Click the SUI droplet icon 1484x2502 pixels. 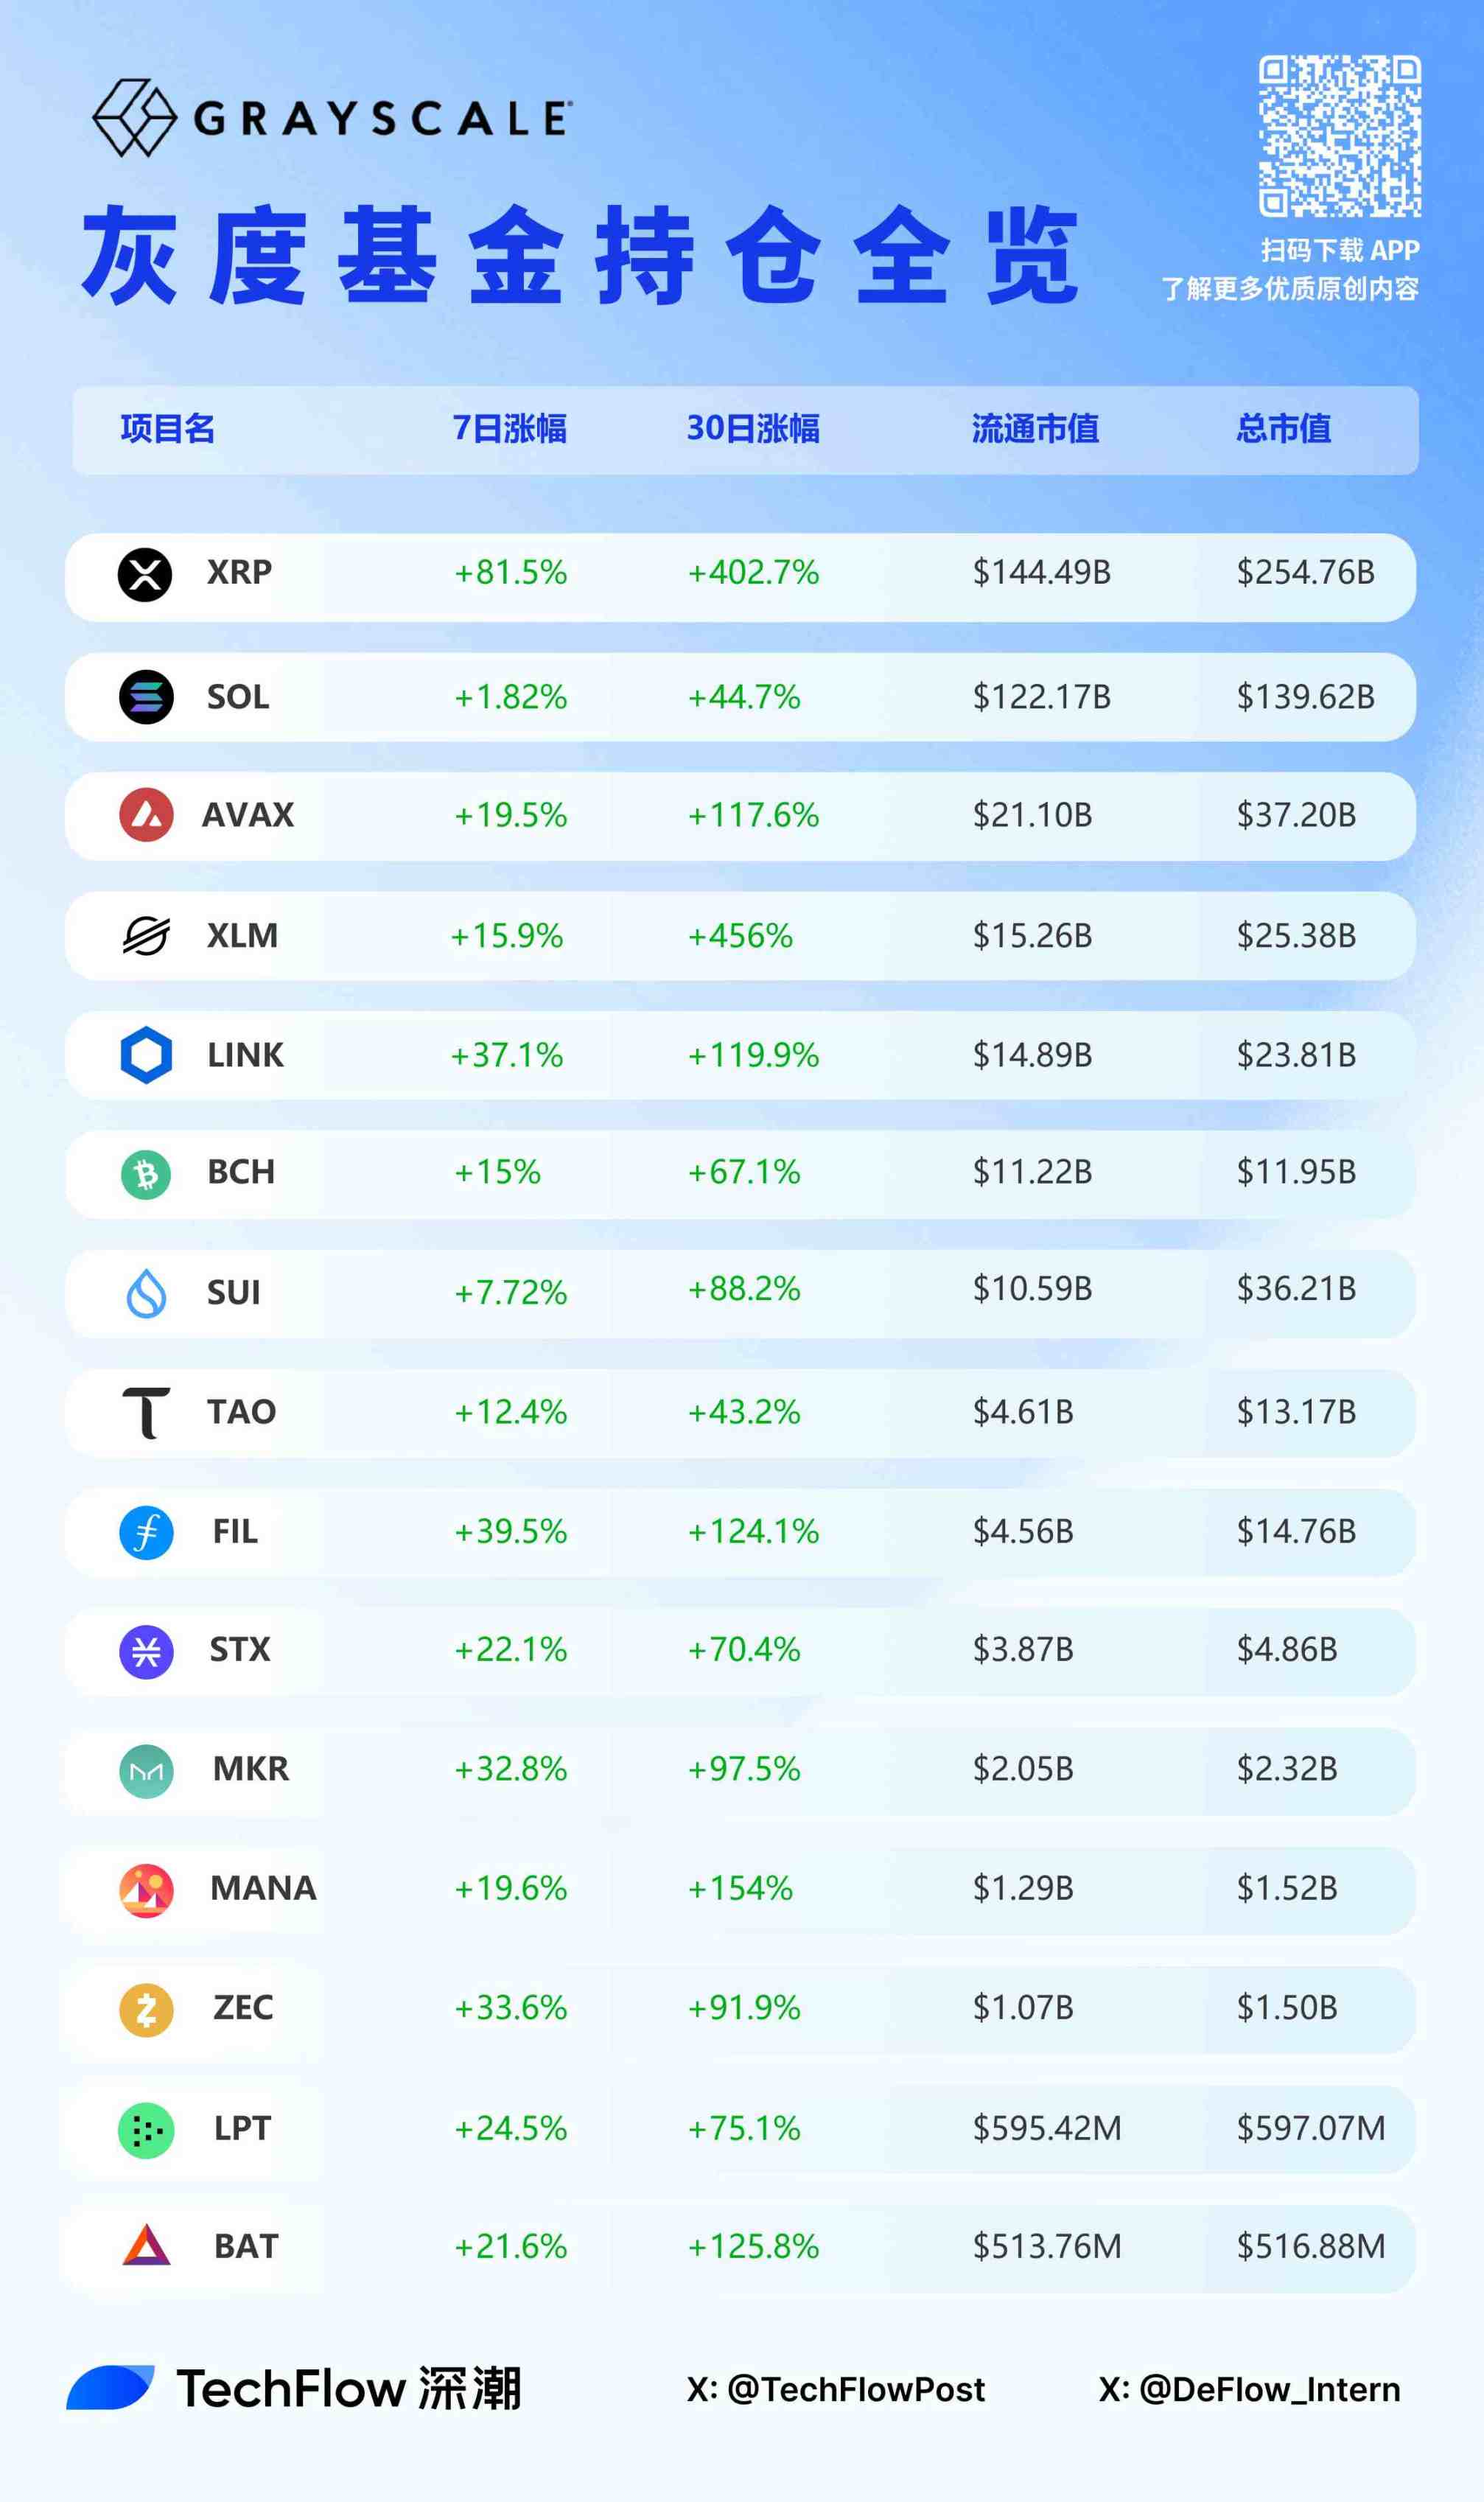click(146, 1293)
